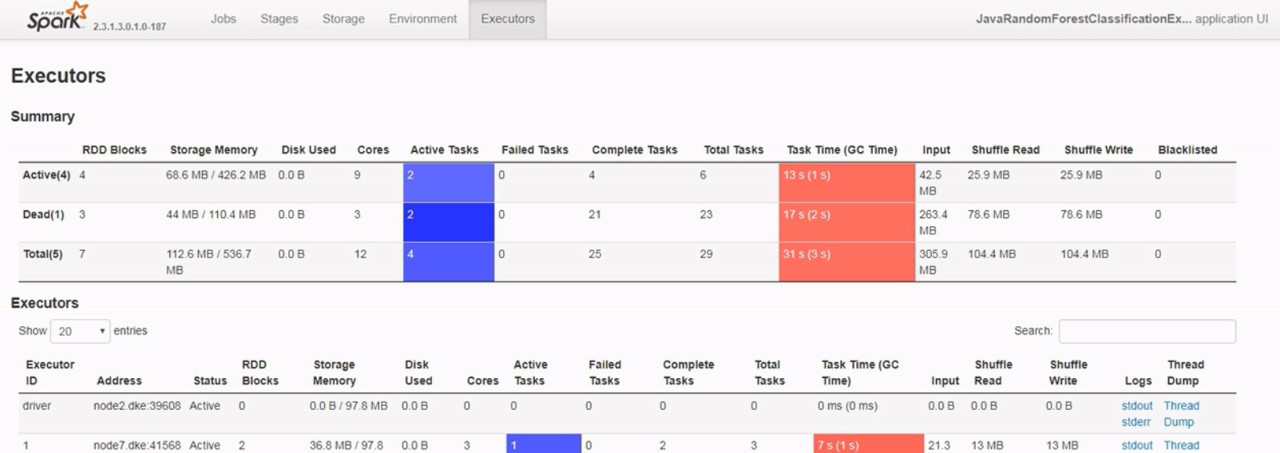Go to the Environment tab
The image size is (1280, 453).
tap(422, 19)
